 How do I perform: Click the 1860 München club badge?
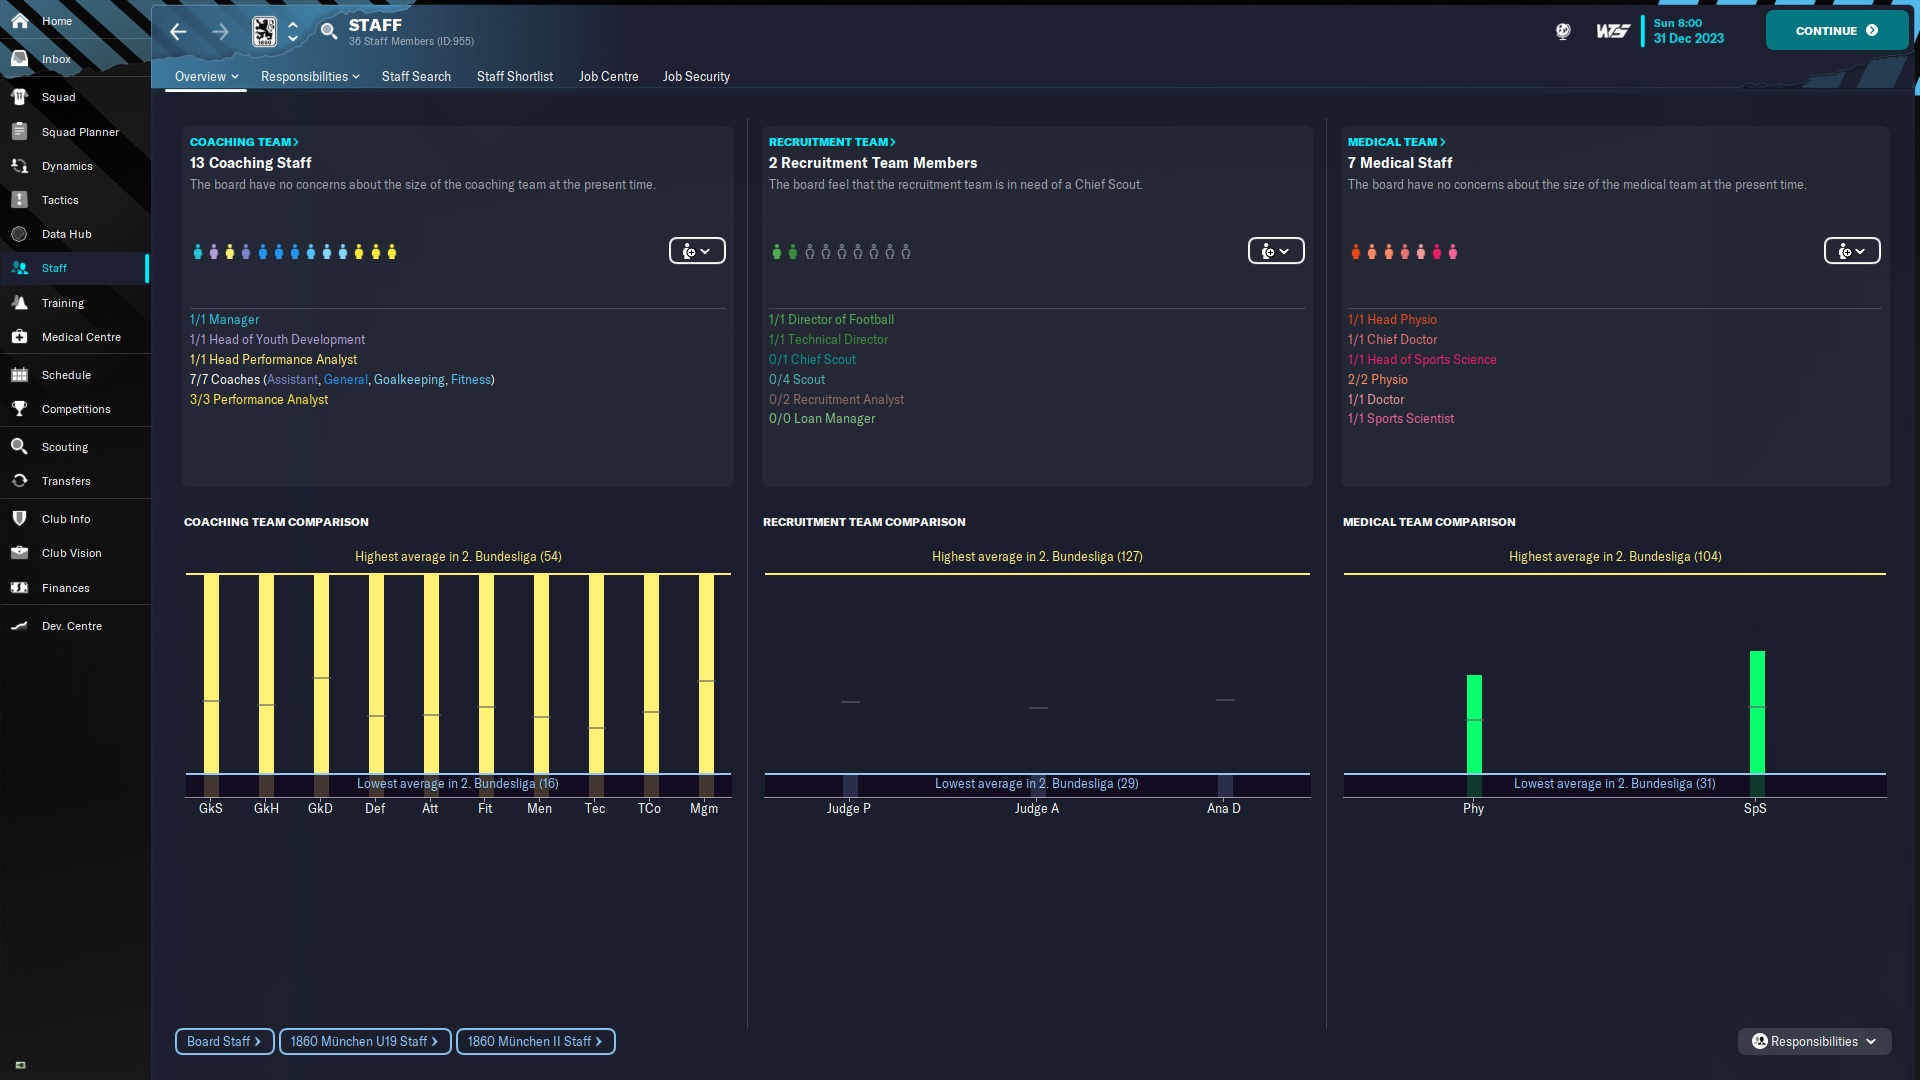(x=264, y=32)
